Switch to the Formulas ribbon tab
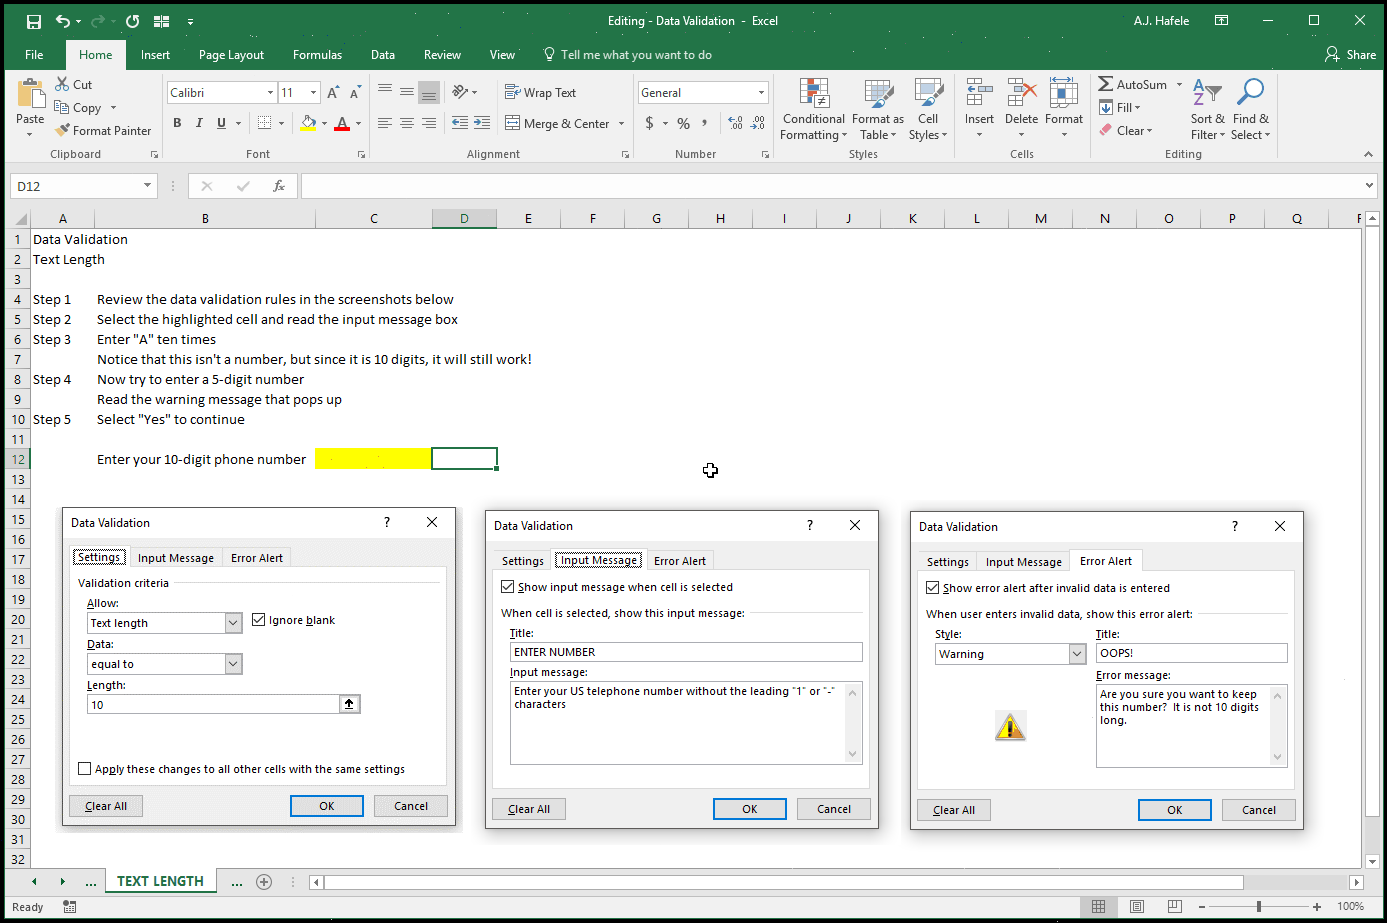1387x923 pixels. (x=317, y=55)
